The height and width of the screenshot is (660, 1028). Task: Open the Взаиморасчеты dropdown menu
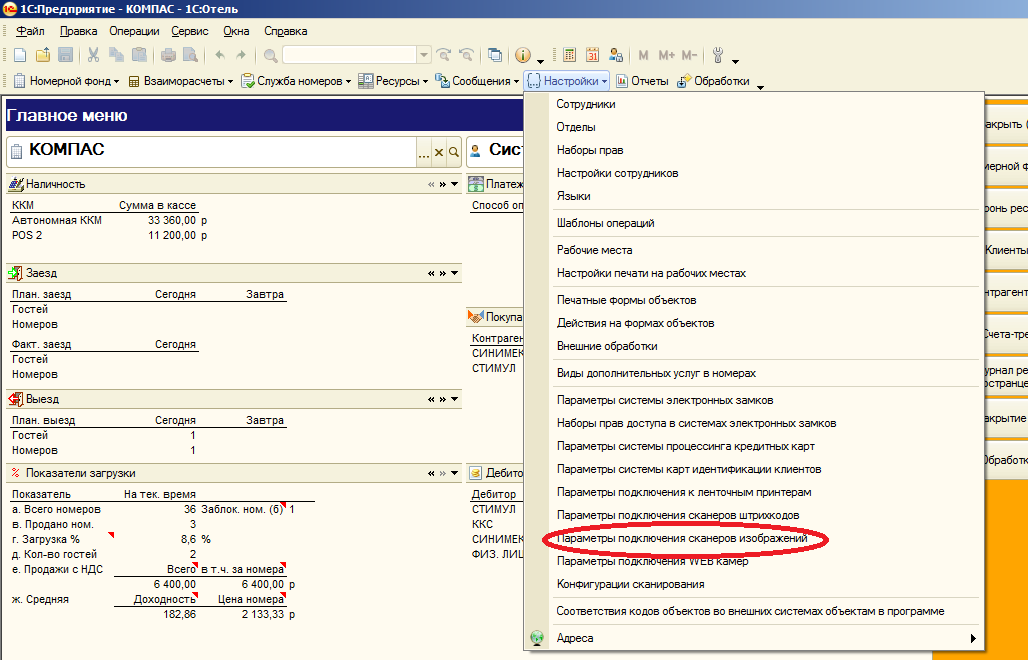180,81
